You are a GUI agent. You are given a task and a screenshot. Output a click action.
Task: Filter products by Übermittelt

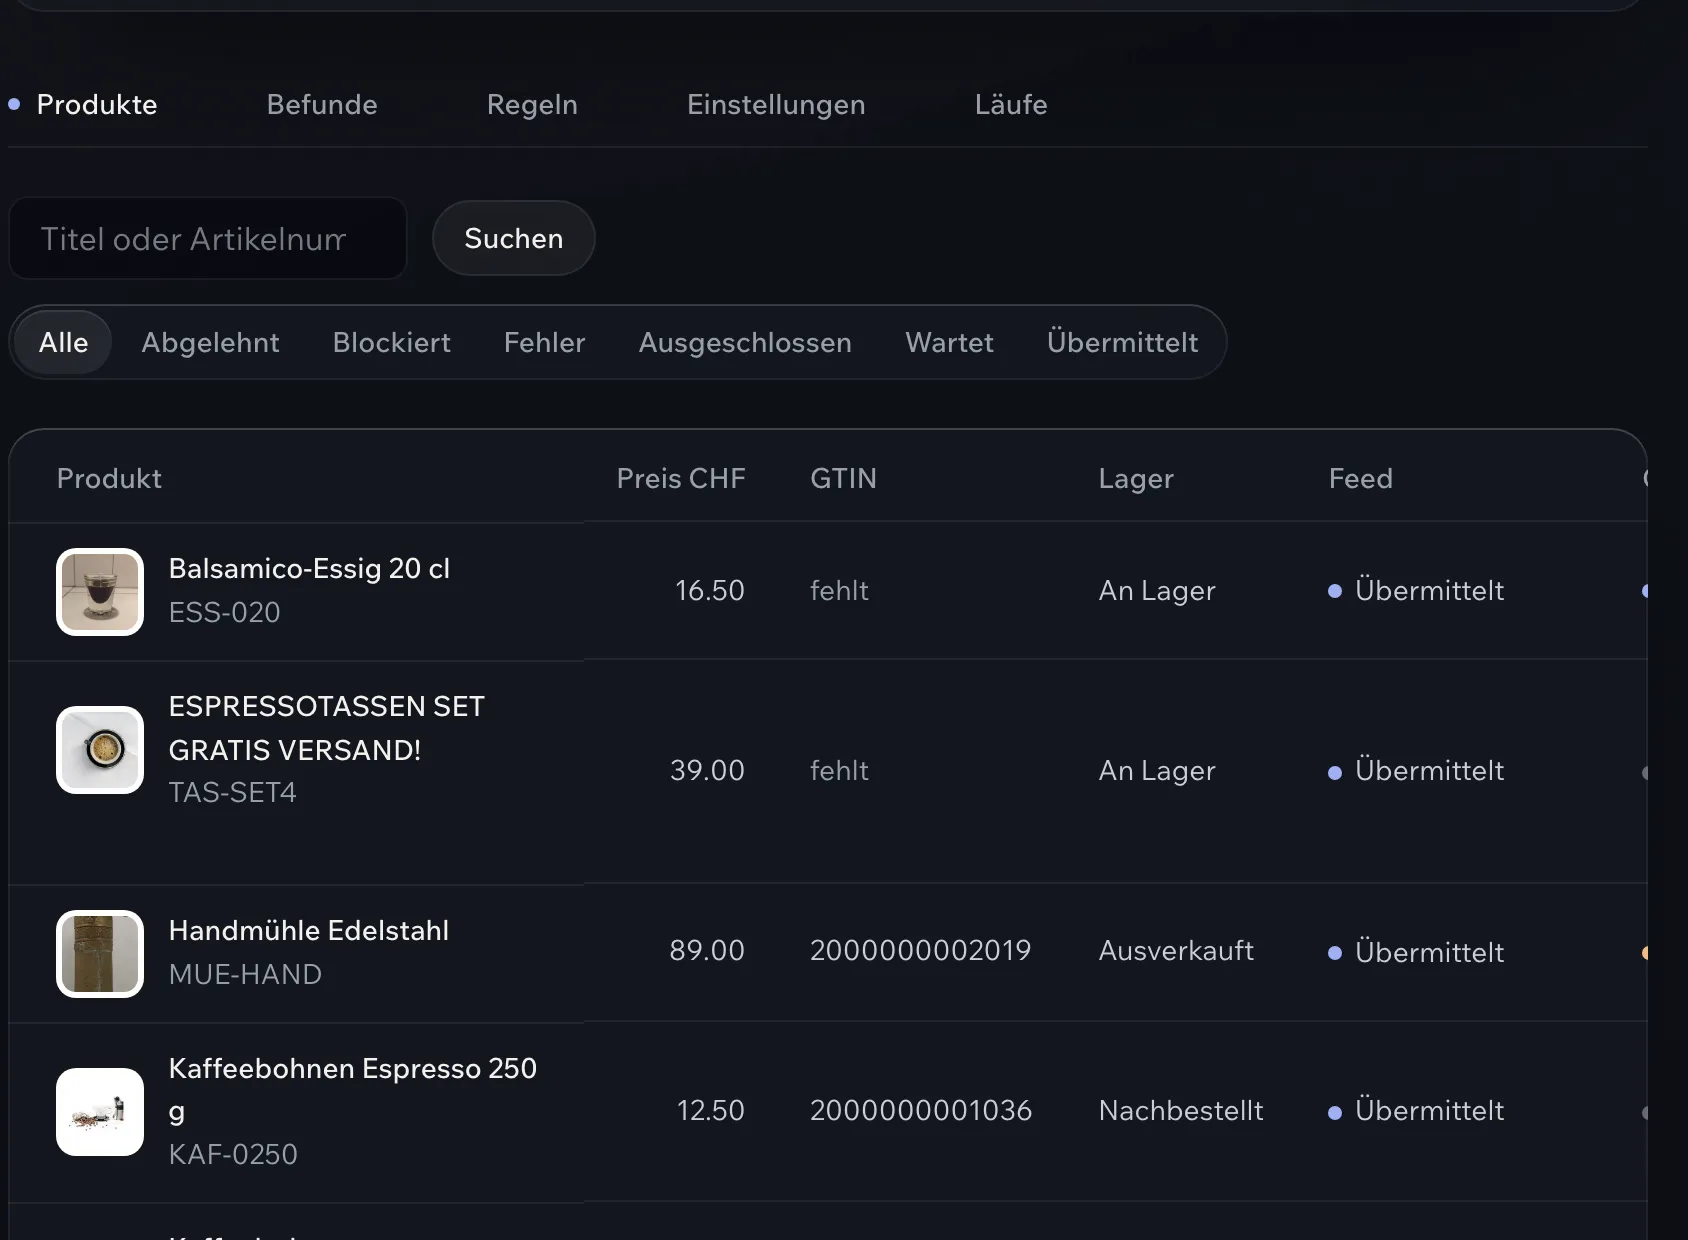pos(1122,342)
